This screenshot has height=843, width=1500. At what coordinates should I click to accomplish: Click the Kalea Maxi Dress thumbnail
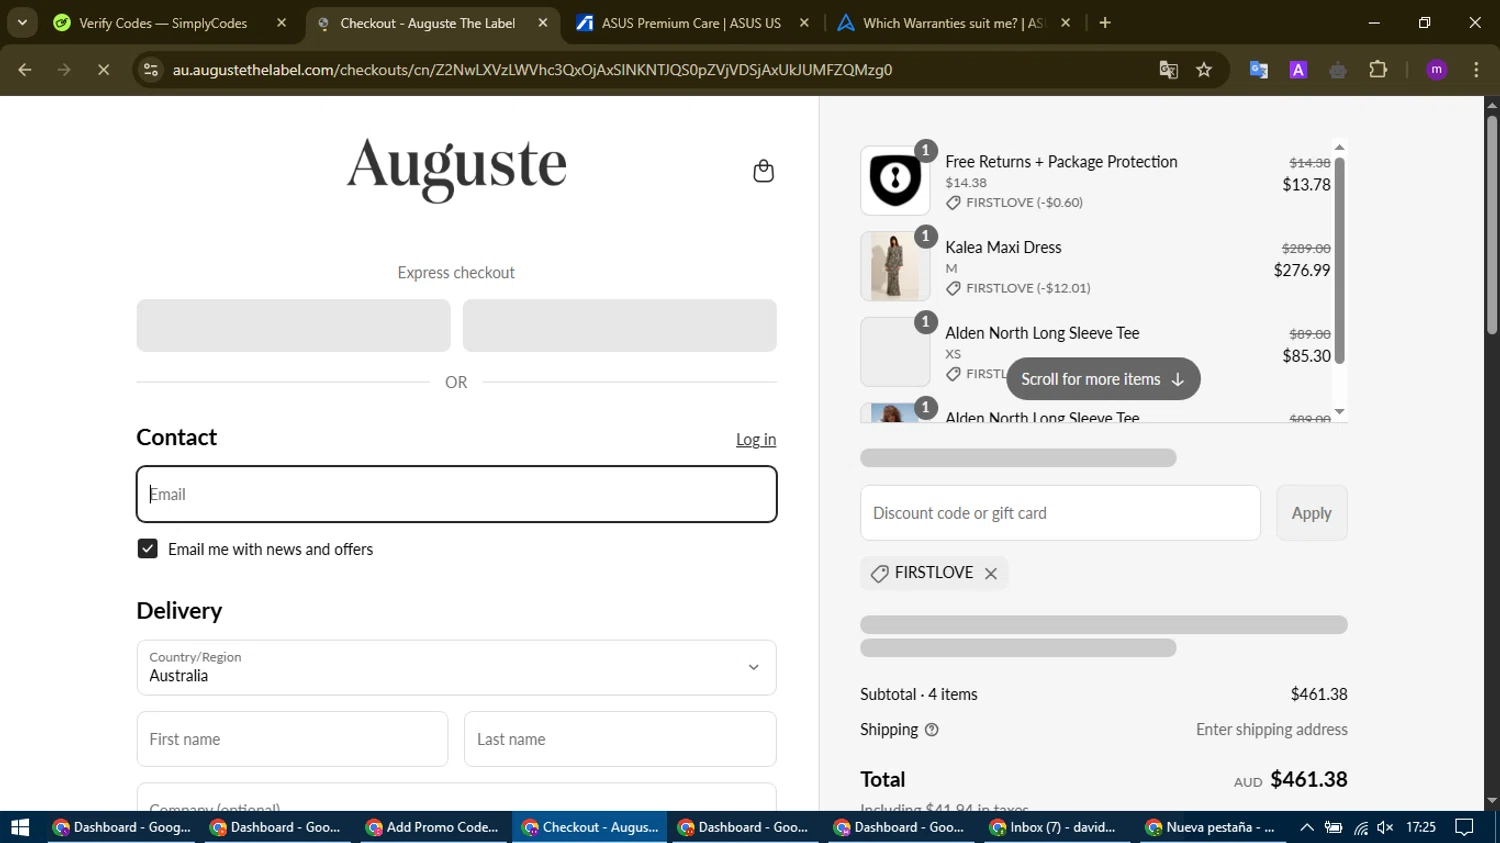click(x=895, y=267)
